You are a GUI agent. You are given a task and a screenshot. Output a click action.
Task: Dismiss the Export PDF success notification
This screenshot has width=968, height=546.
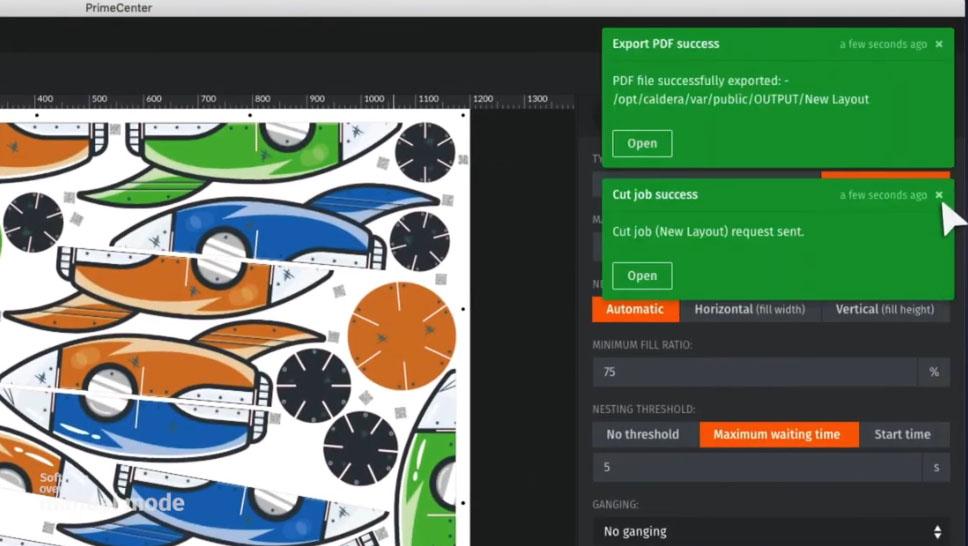(939, 44)
